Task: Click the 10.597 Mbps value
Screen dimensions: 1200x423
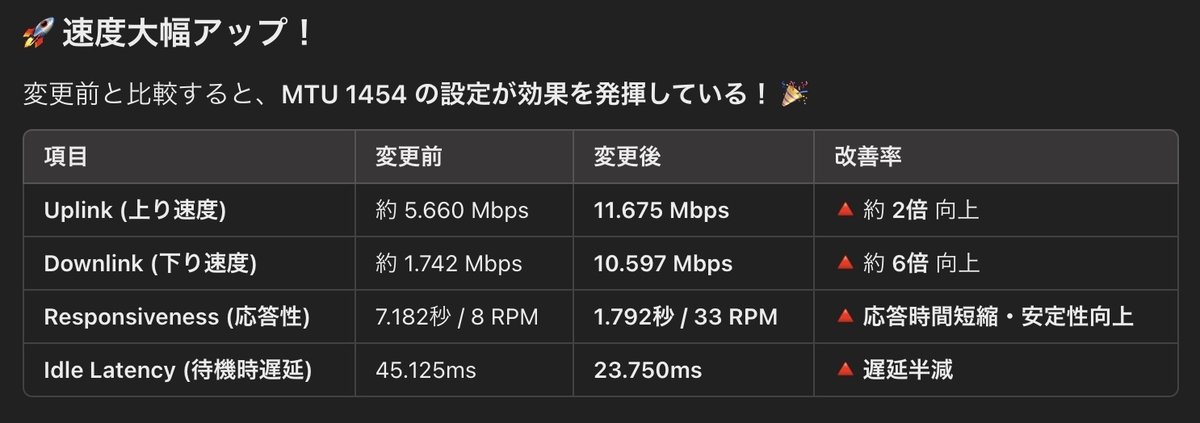Action: pyautogui.click(x=663, y=264)
